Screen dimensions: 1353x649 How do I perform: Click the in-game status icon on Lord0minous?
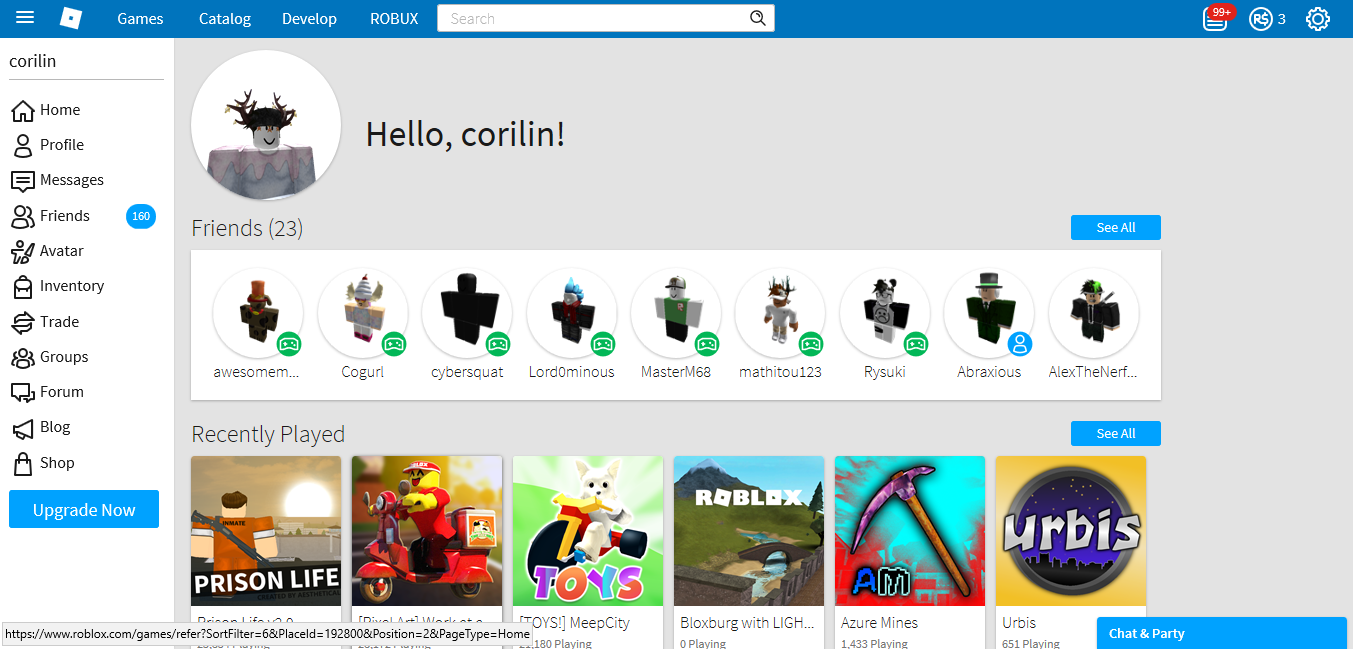602,344
